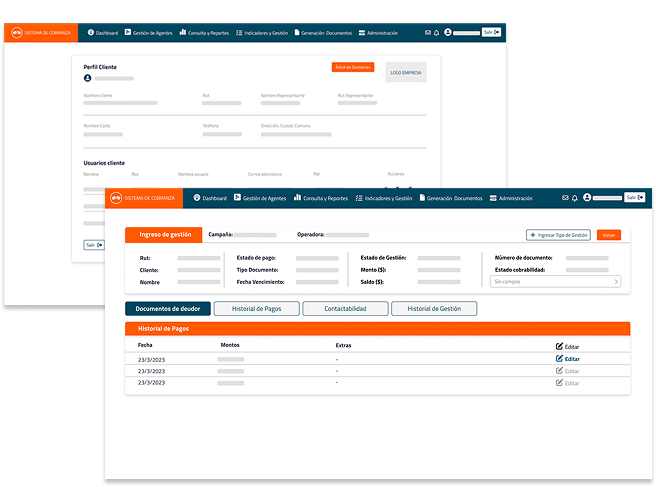
Task: Open Gestión de Agentes in front navbar
Action: click(264, 198)
